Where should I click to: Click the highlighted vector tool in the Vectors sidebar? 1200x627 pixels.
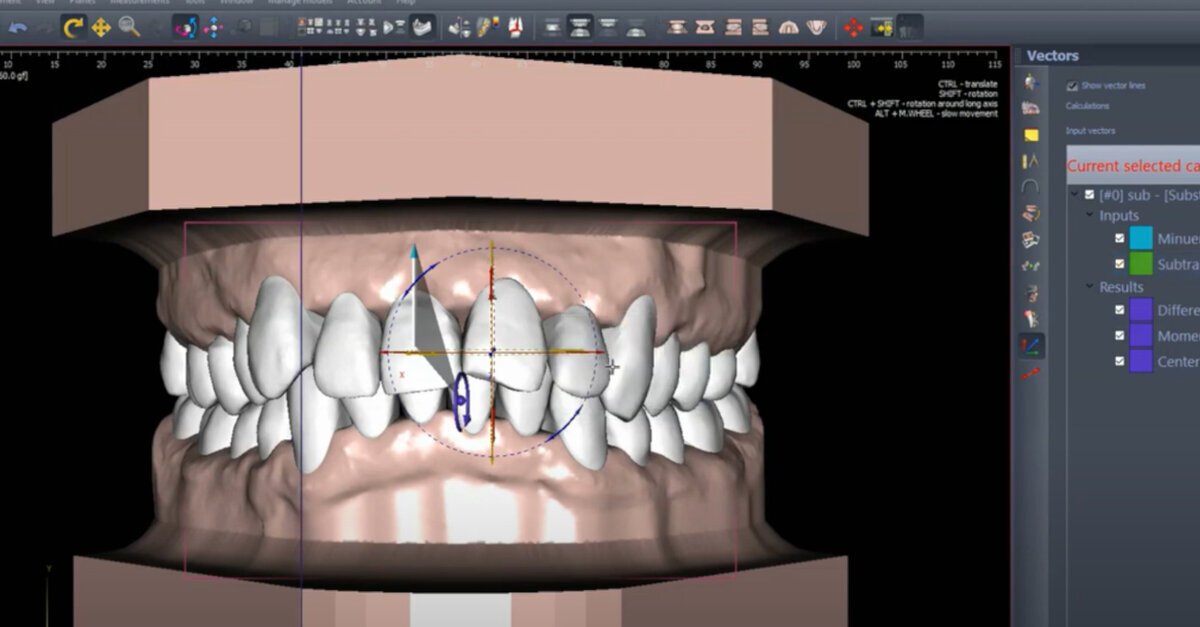pos(1030,343)
